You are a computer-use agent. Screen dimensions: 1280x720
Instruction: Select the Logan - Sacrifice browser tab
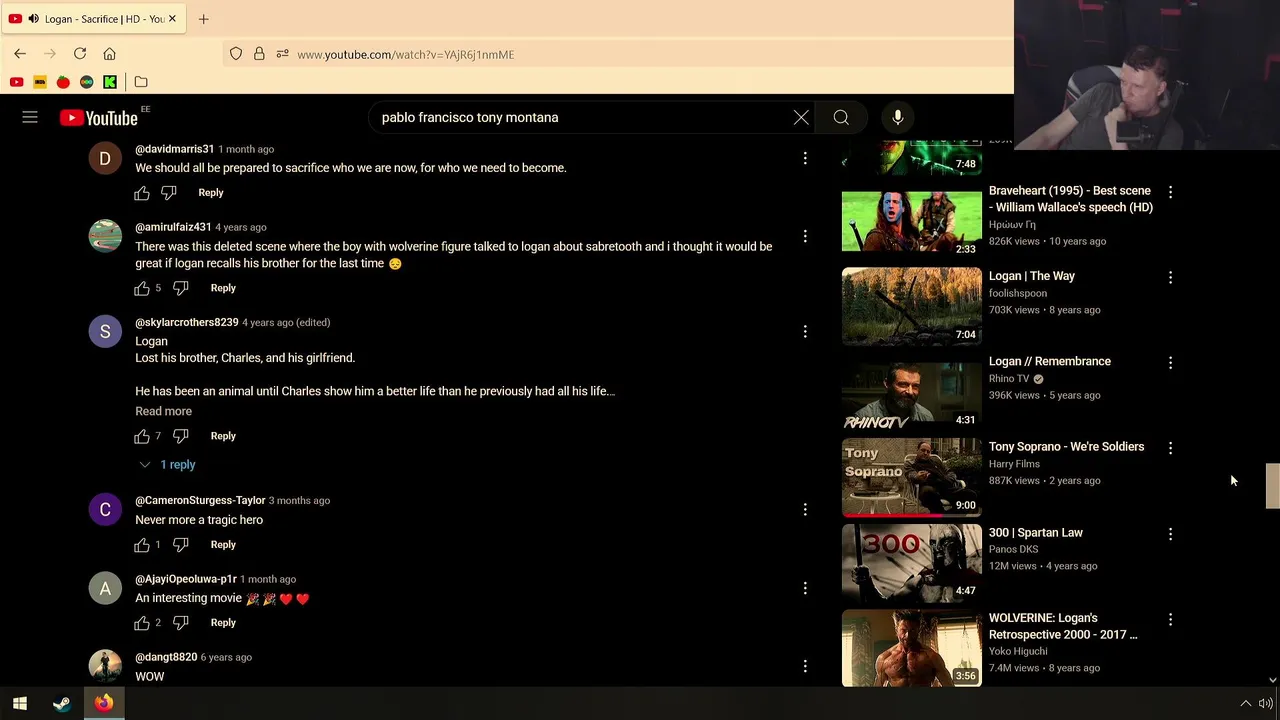click(x=92, y=19)
